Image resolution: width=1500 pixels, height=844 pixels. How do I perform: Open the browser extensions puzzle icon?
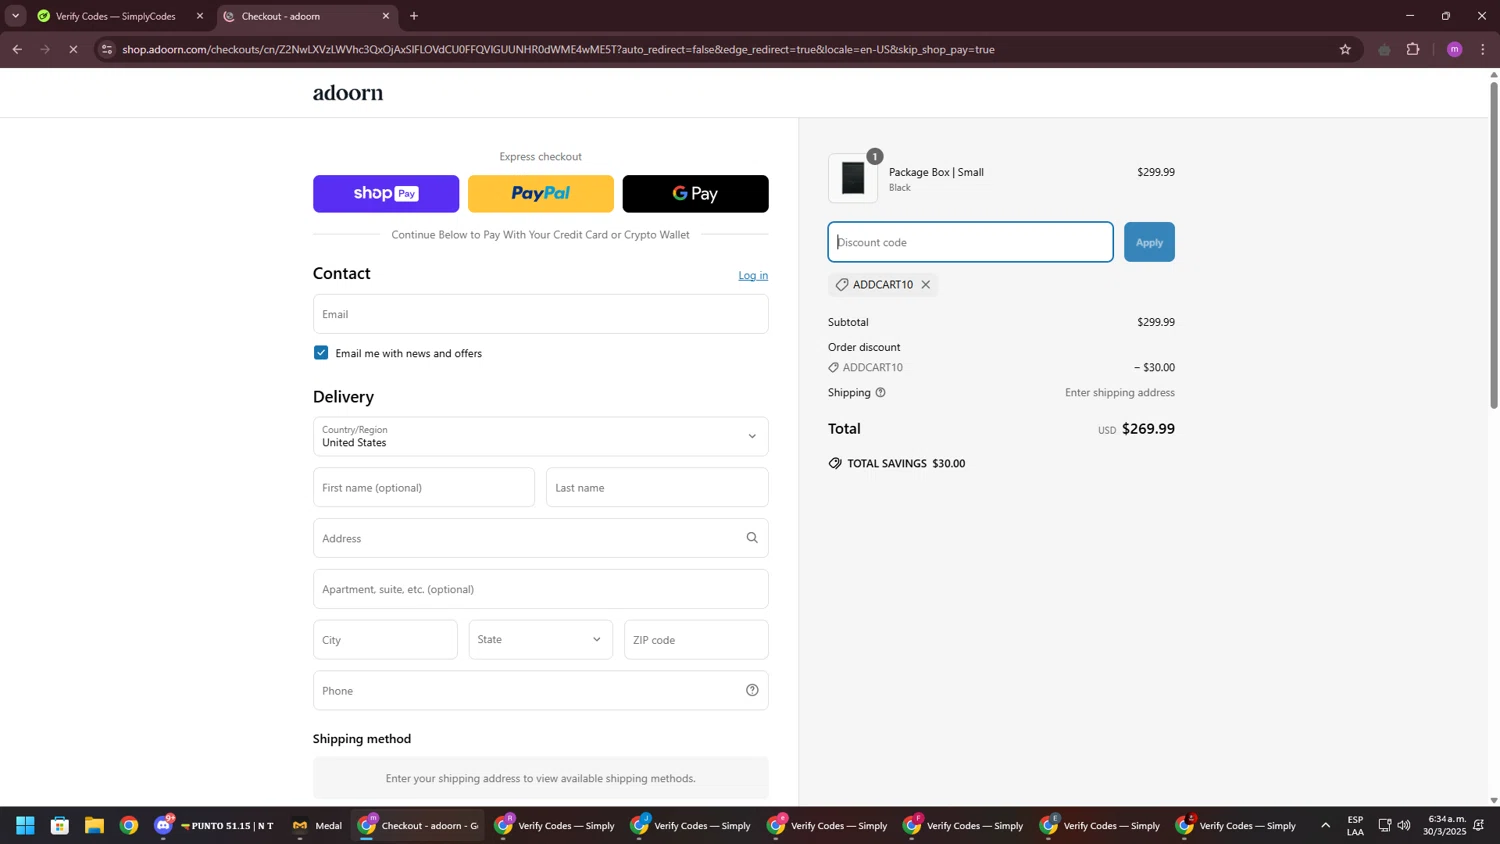click(x=1413, y=49)
